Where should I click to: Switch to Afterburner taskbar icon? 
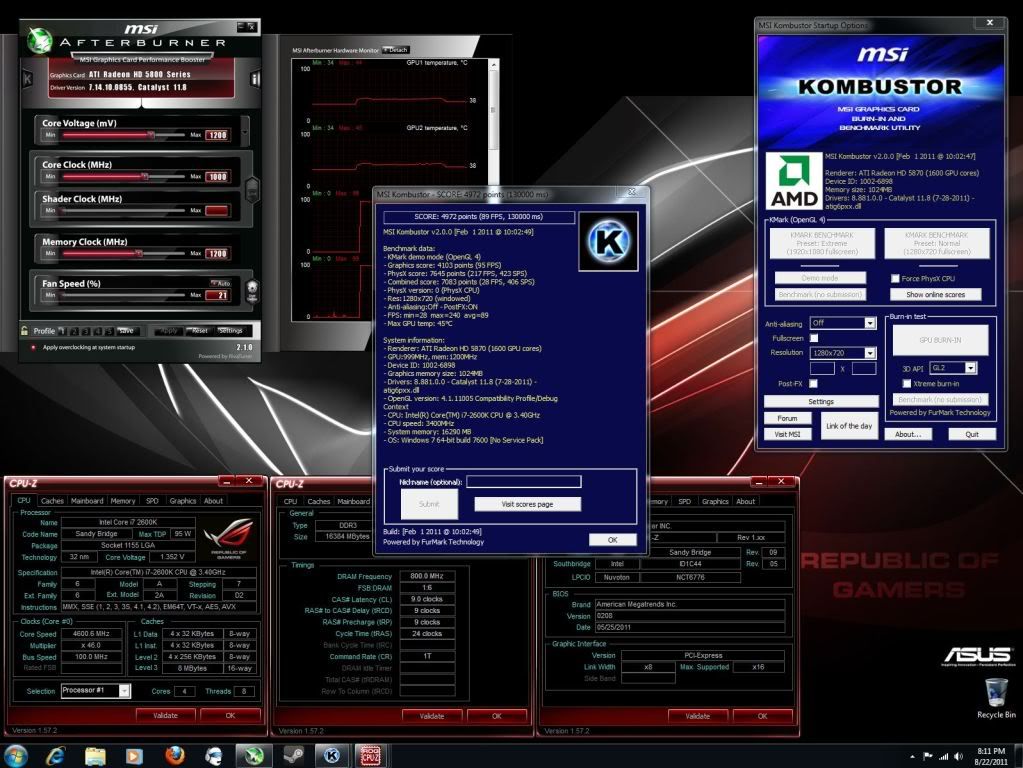click(x=253, y=756)
